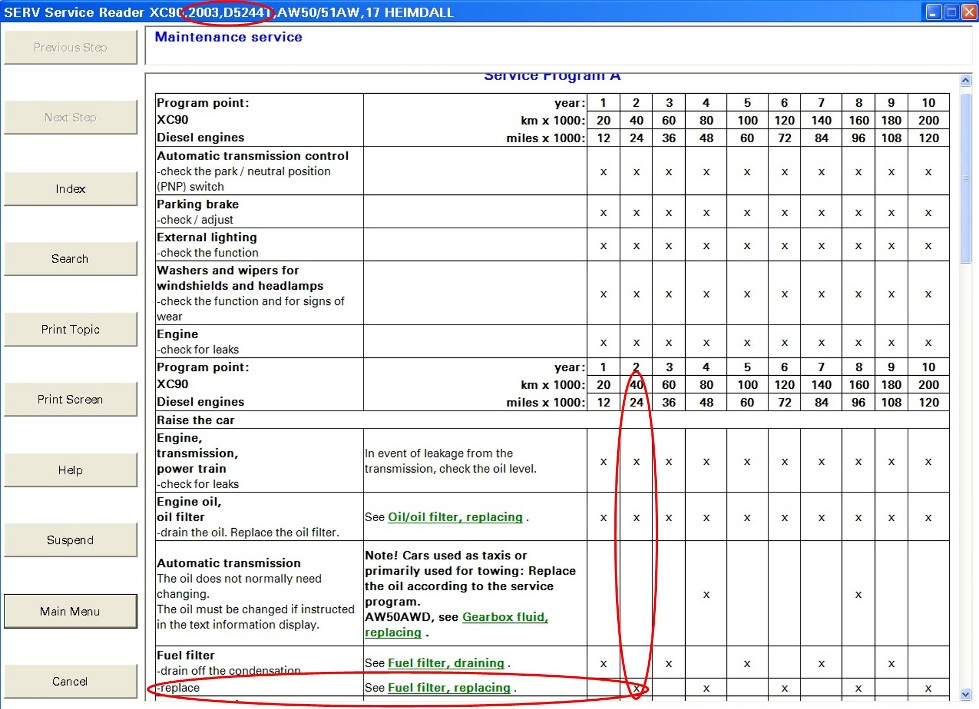Return to the Main Menu
The image size is (979, 709).
pyautogui.click(x=70, y=611)
